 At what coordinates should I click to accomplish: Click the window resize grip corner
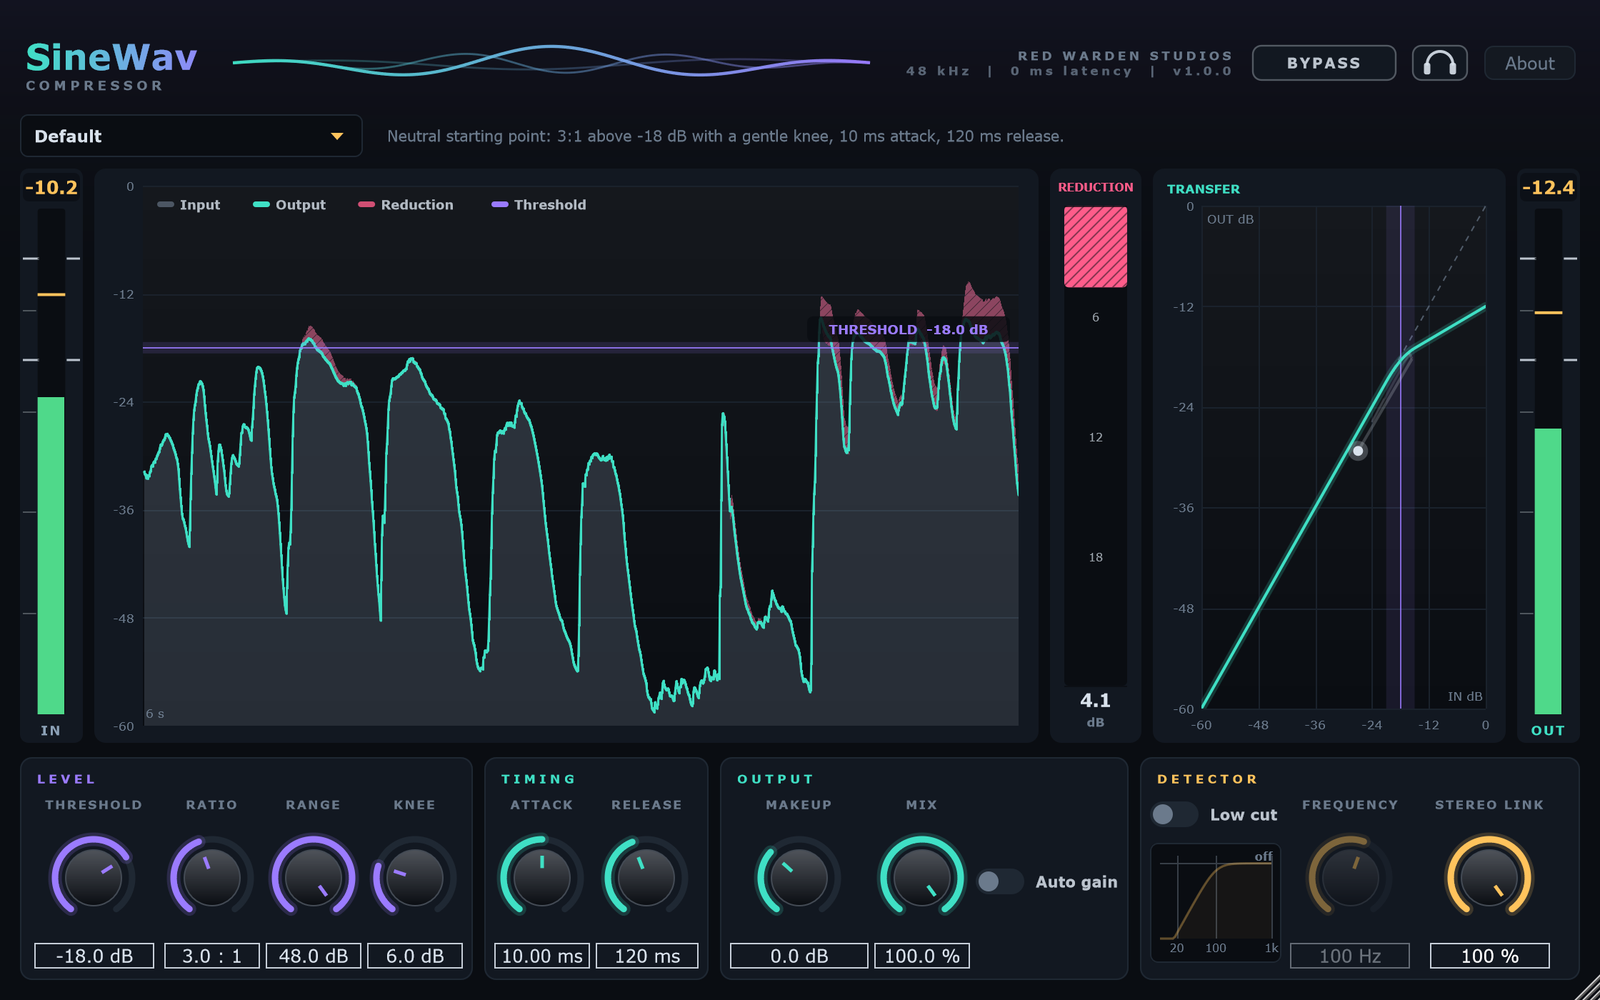point(1588,988)
